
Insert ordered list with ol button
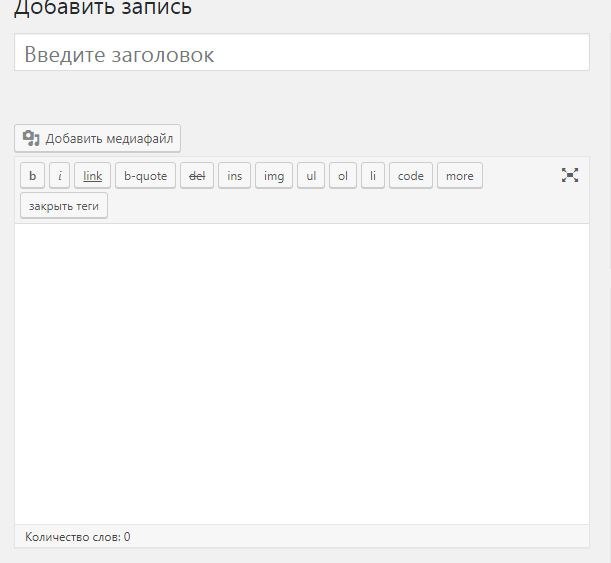click(x=343, y=176)
